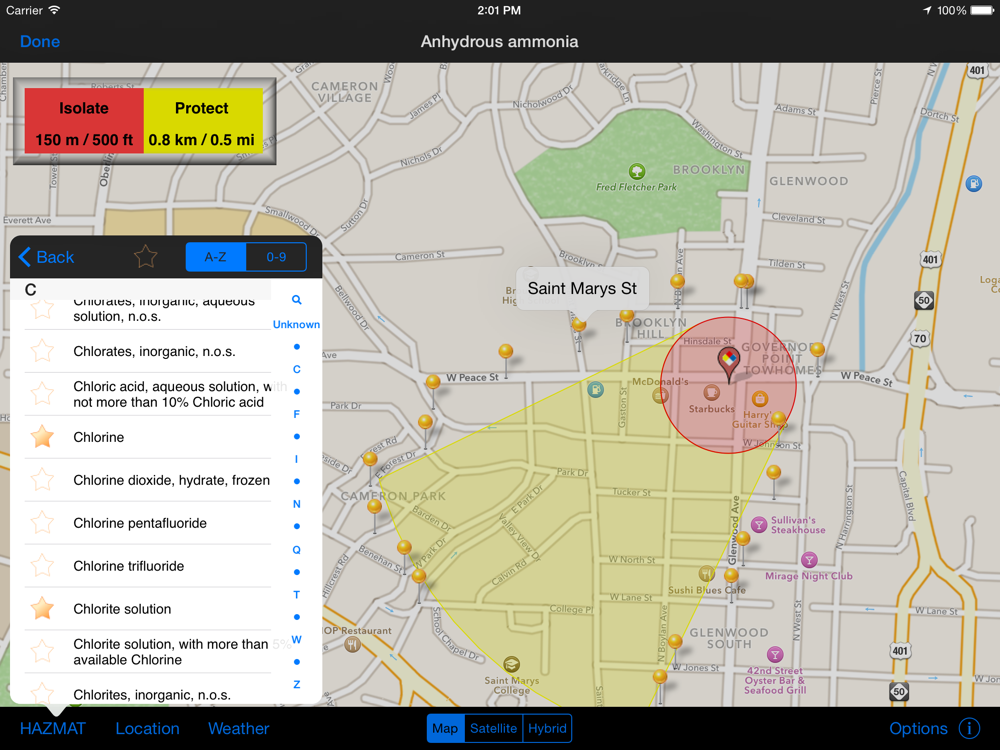This screenshot has height=750, width=1000.
Task: Tap Saint Marys College icon
Action: coord(511,665)
